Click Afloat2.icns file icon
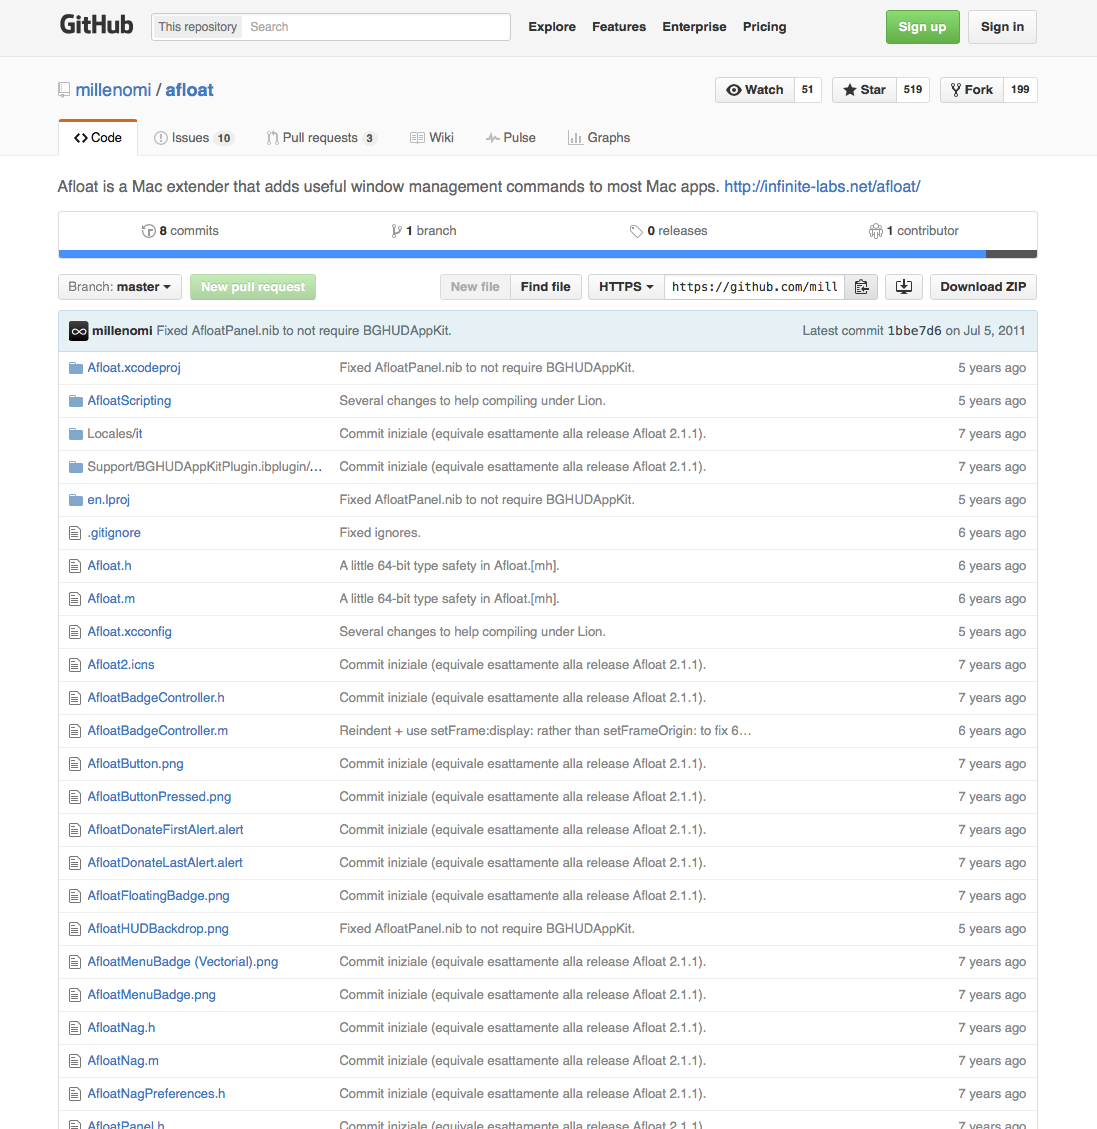Screen dimensions: 1097x1129 pos(75,665)
